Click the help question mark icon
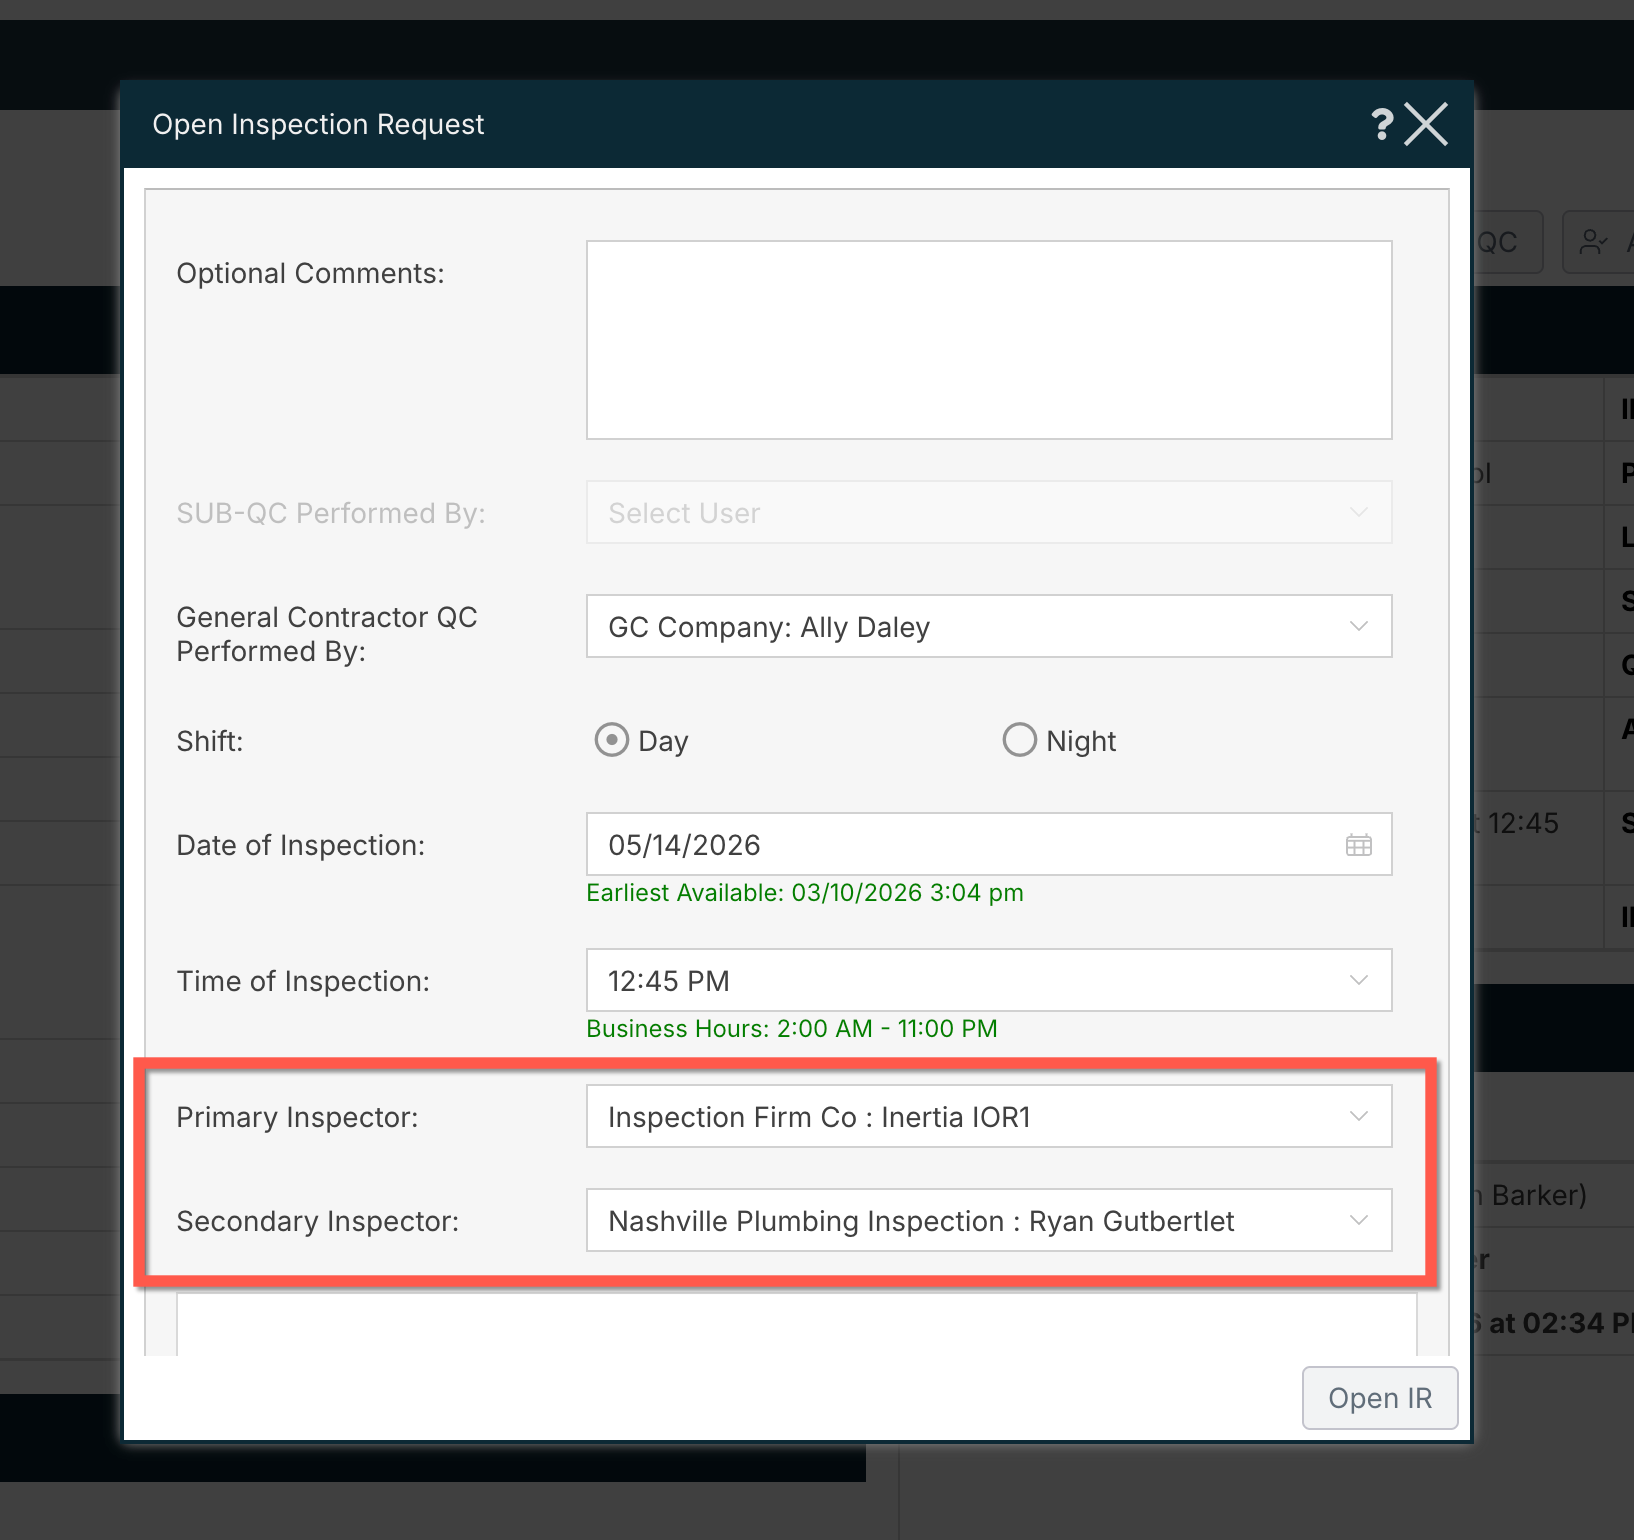Image resolution: width=1634 pixels, height=1540 pixels. click(1381, 125)
